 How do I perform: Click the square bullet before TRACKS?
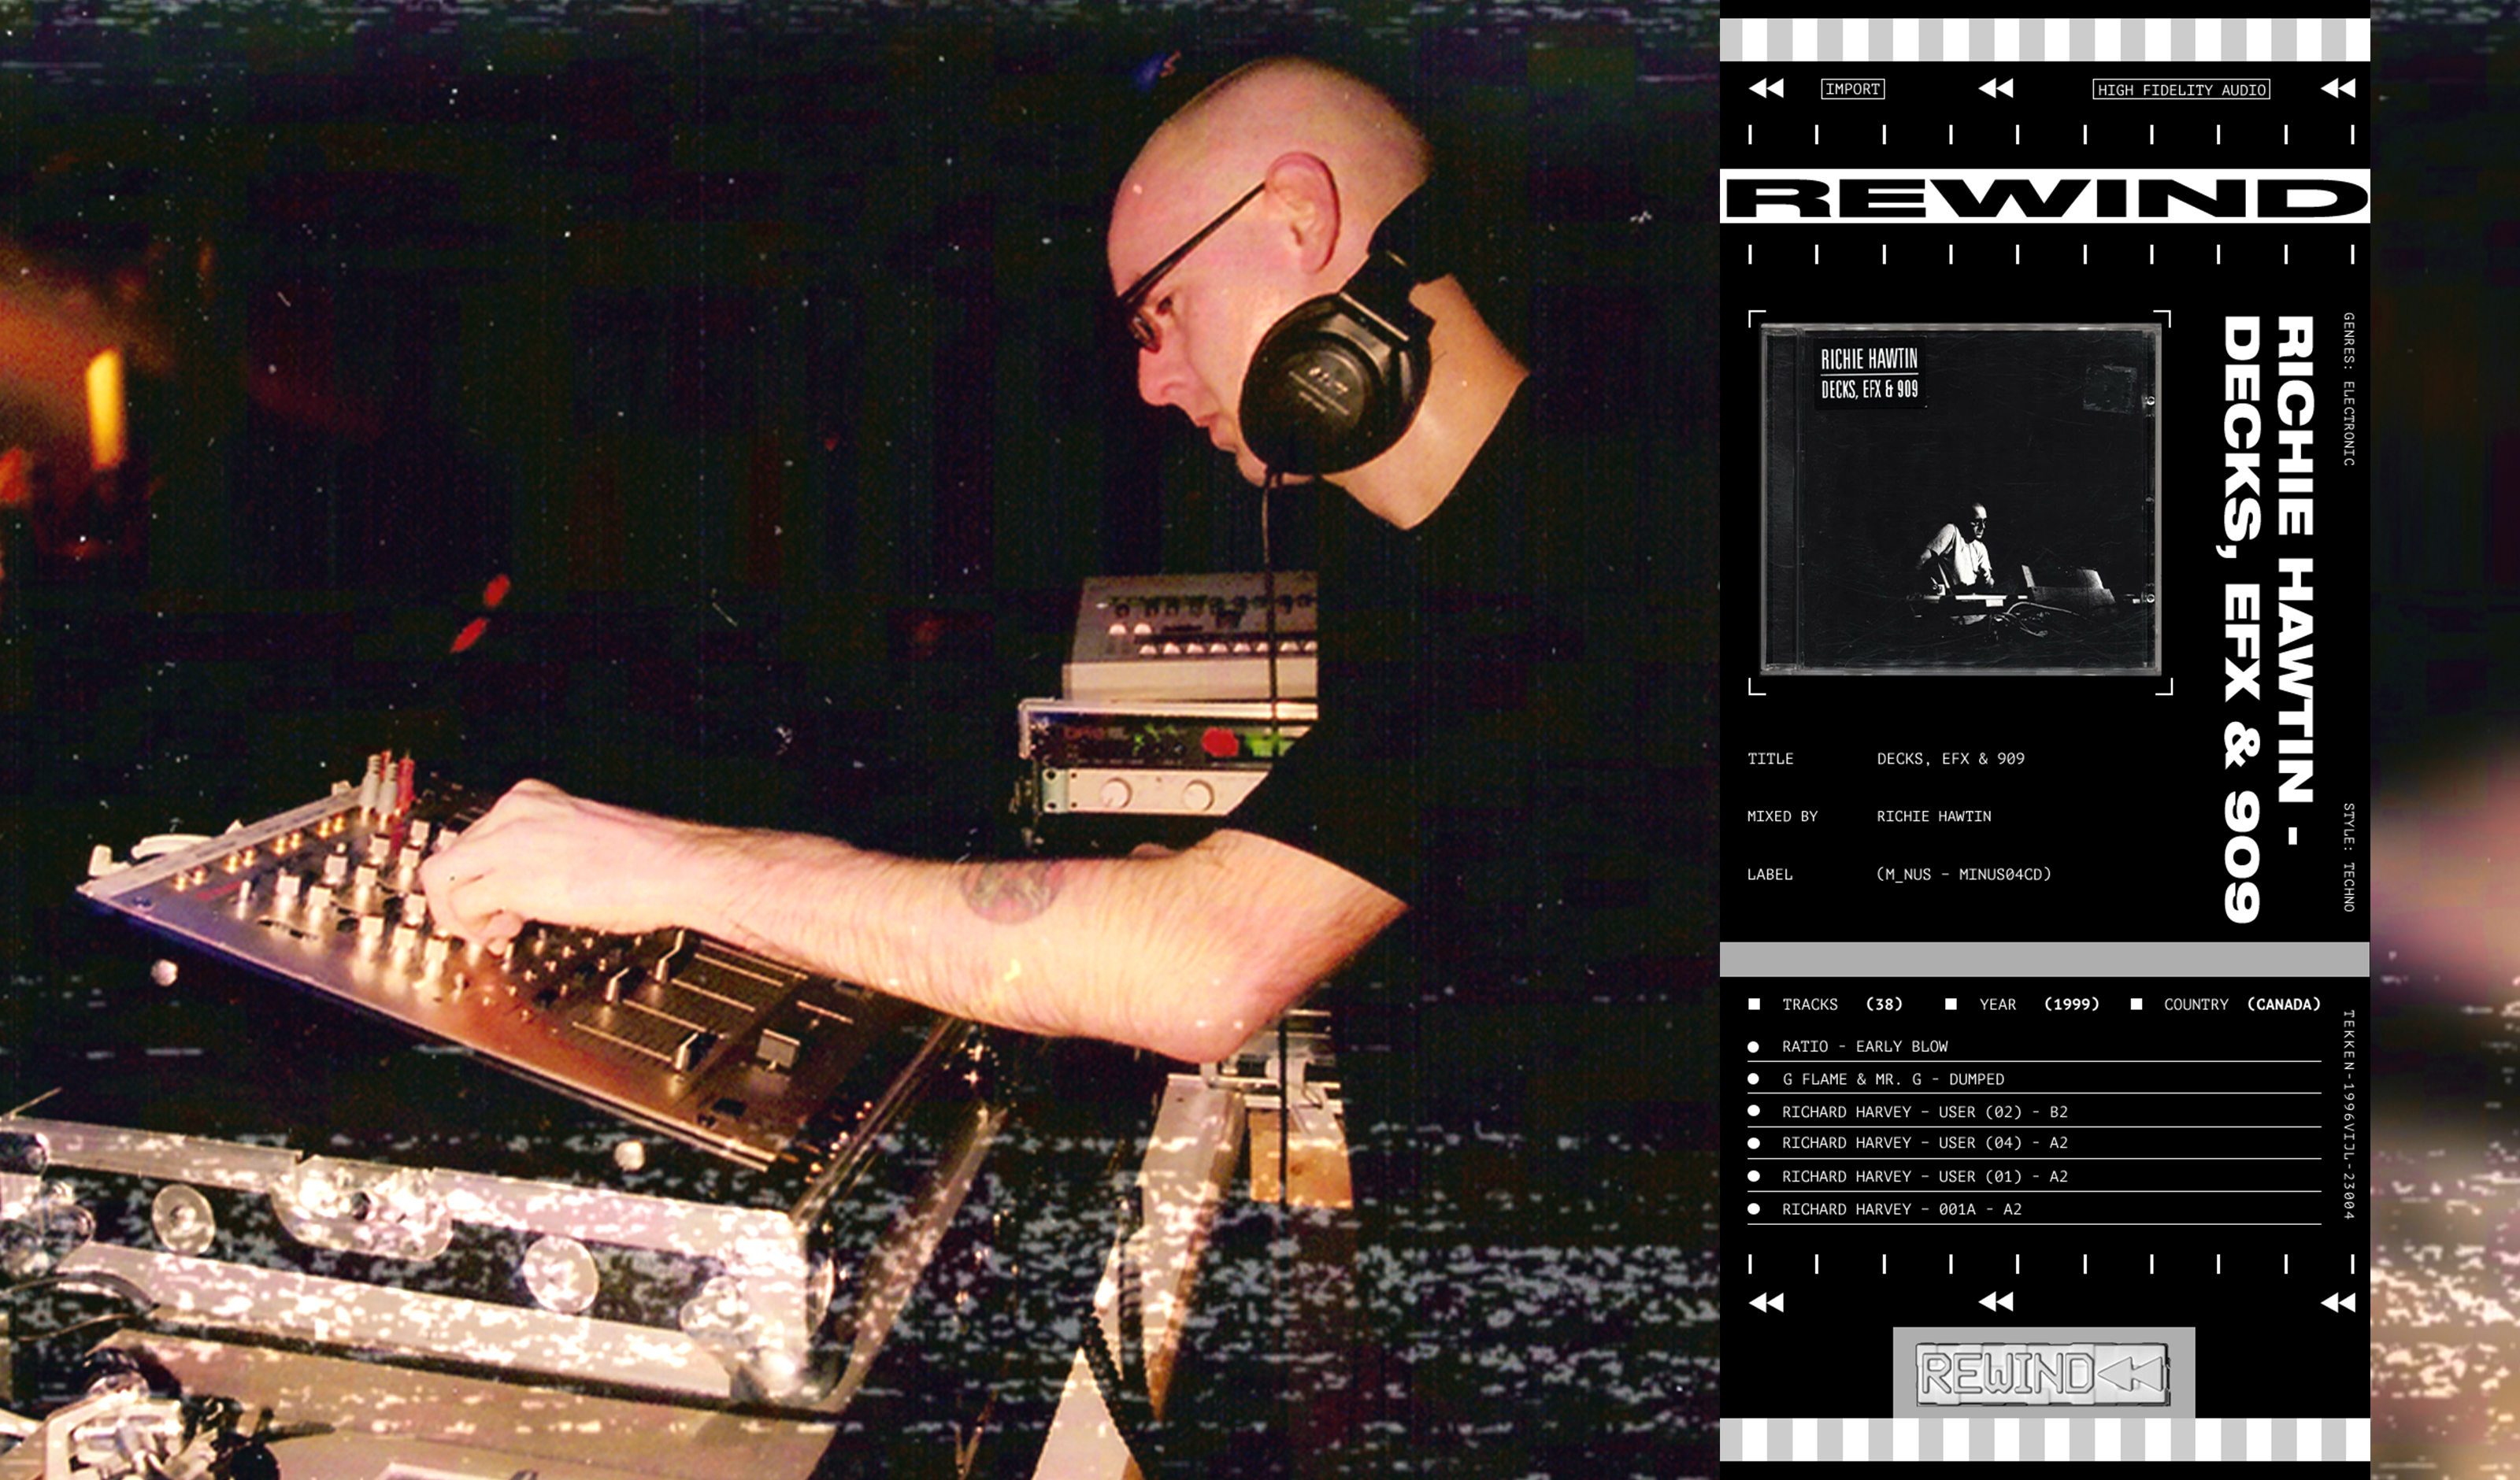click(x=1754, y=1004)
